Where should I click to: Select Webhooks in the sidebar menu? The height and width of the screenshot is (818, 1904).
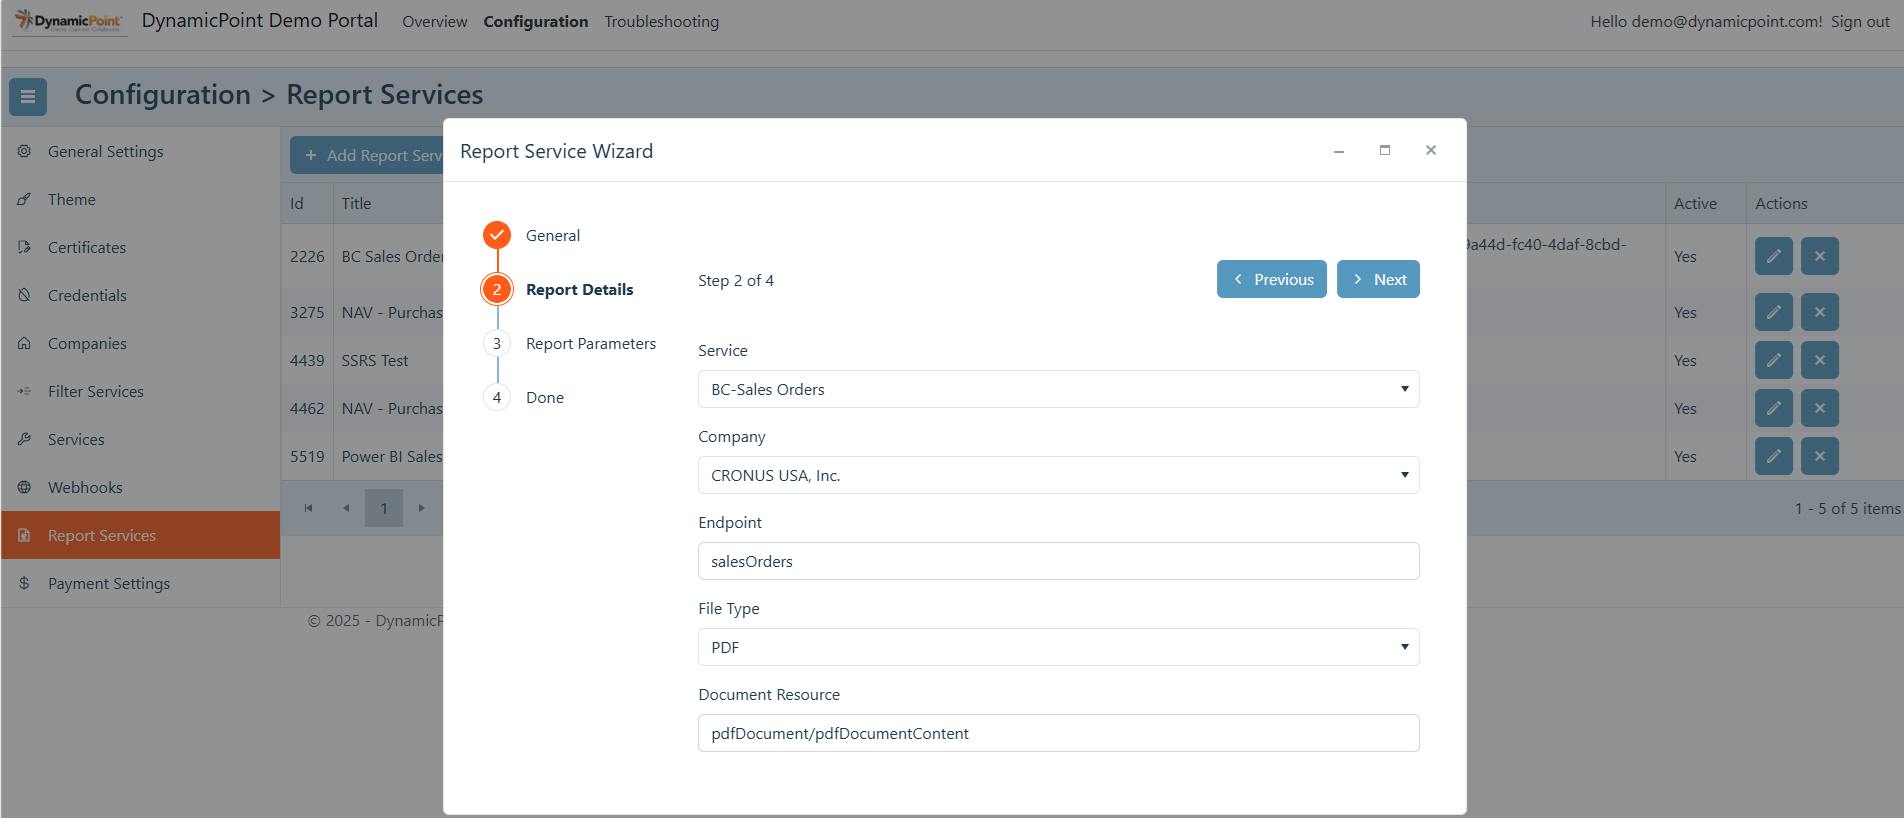[140, 487]
